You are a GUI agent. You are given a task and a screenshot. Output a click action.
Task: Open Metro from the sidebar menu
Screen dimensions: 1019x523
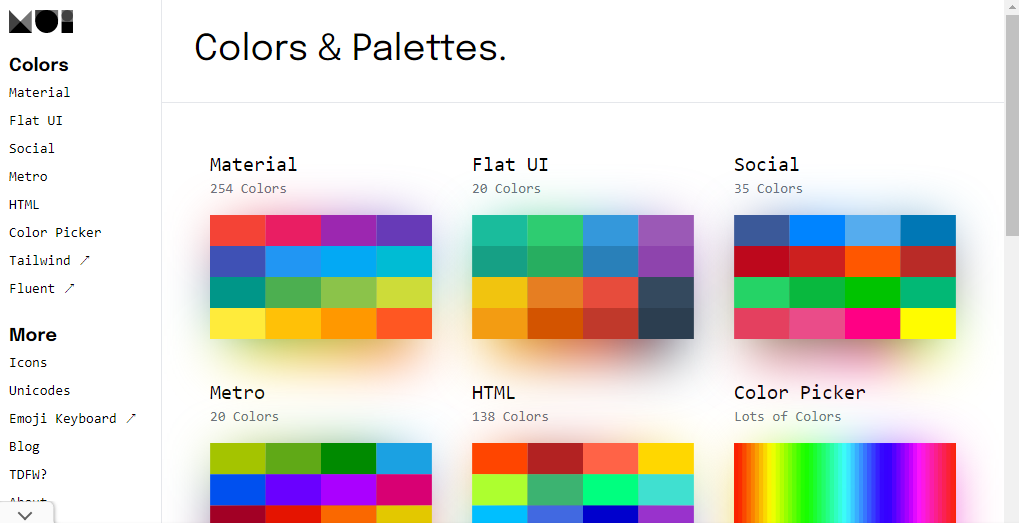(28, 176)
